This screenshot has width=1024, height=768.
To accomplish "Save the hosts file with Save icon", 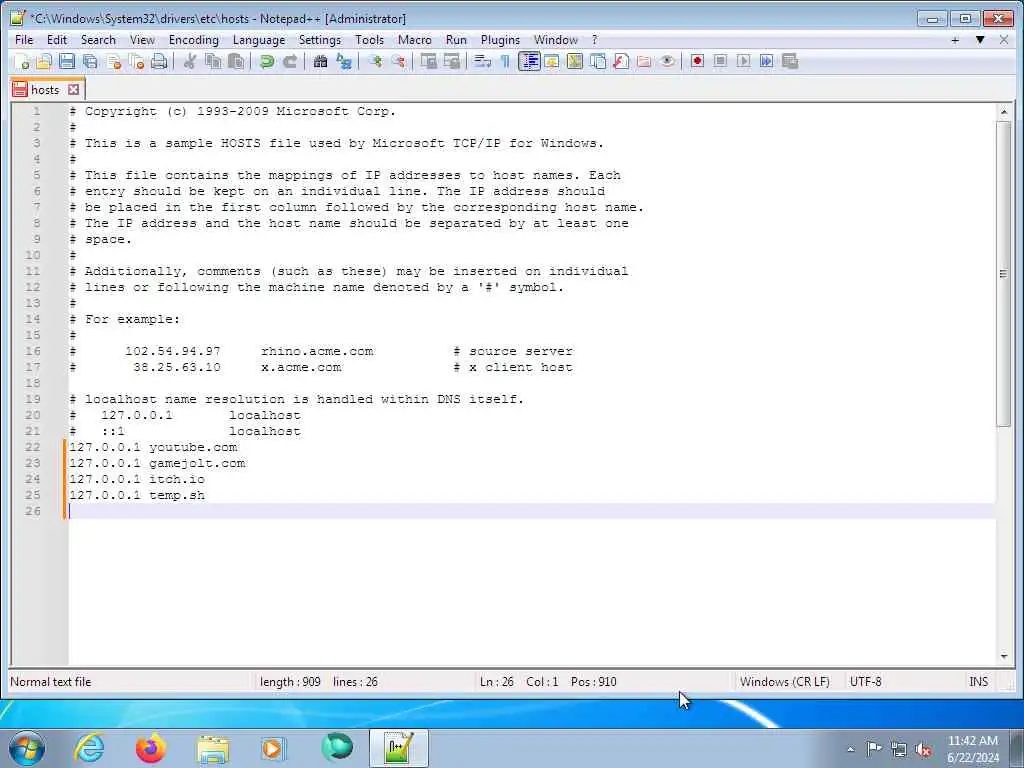I will pos(67,61).
